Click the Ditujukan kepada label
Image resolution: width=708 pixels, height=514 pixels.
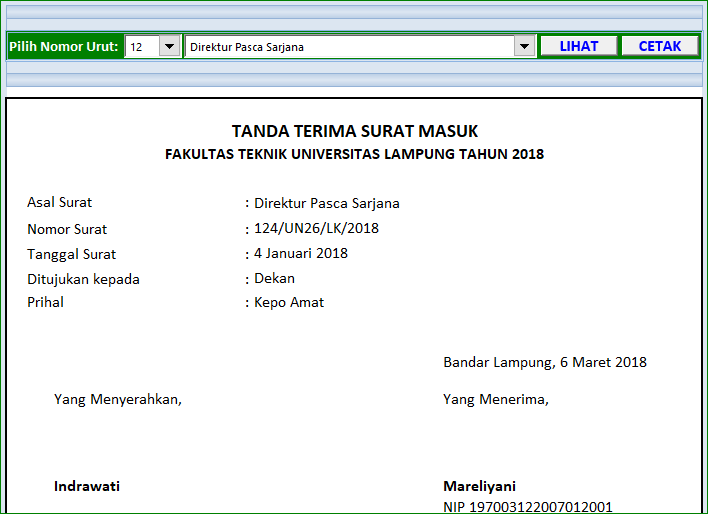point(83,279)
